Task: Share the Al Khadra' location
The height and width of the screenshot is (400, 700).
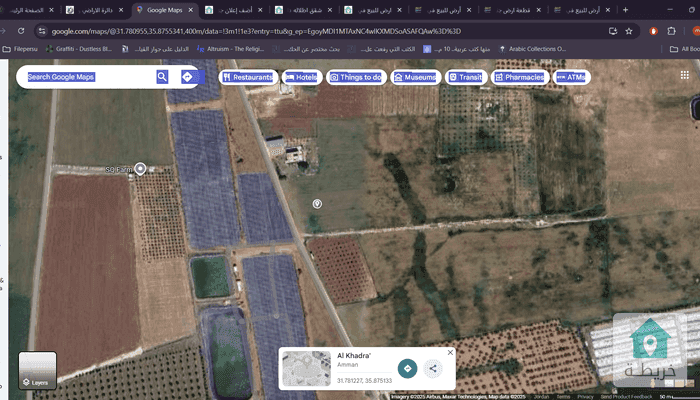Action: click(433, 368)
